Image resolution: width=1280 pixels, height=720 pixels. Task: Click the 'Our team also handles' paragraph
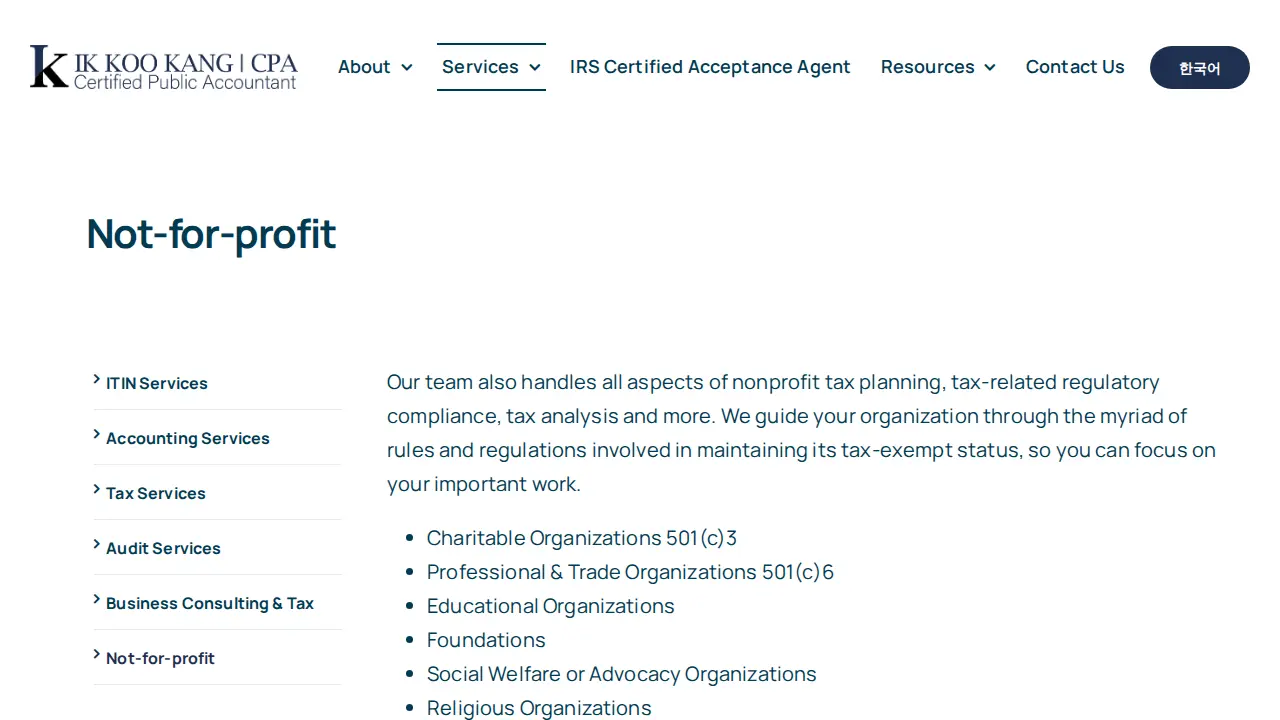tap(801, 433)
